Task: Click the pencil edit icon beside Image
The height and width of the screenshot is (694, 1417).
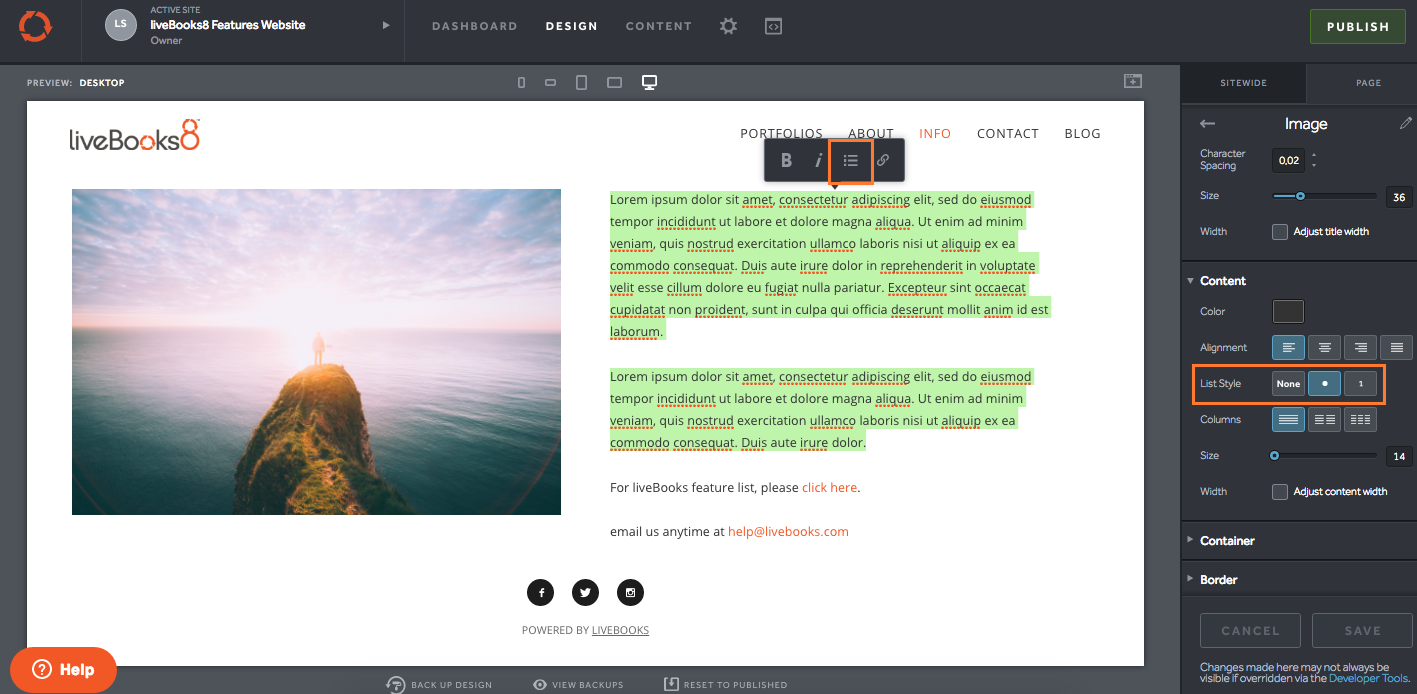Action: (1406, 124)
